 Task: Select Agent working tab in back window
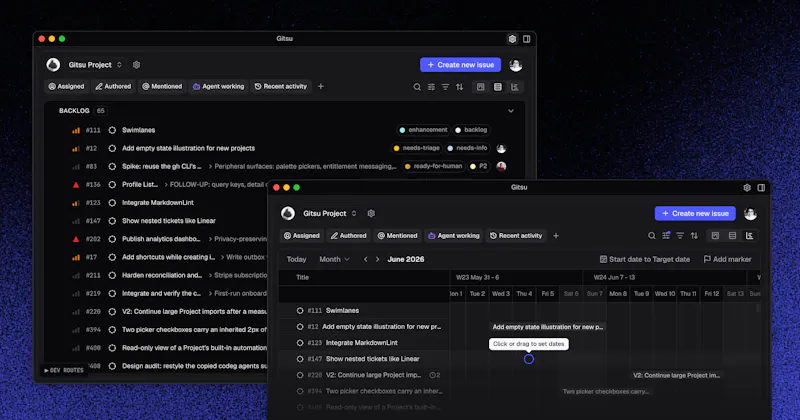218,87
